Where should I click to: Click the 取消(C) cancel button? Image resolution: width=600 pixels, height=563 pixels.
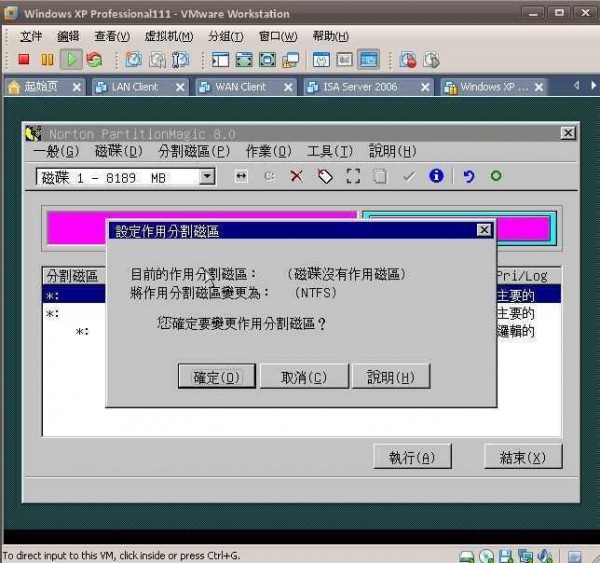pyautogui.click(x=304, y=377)
